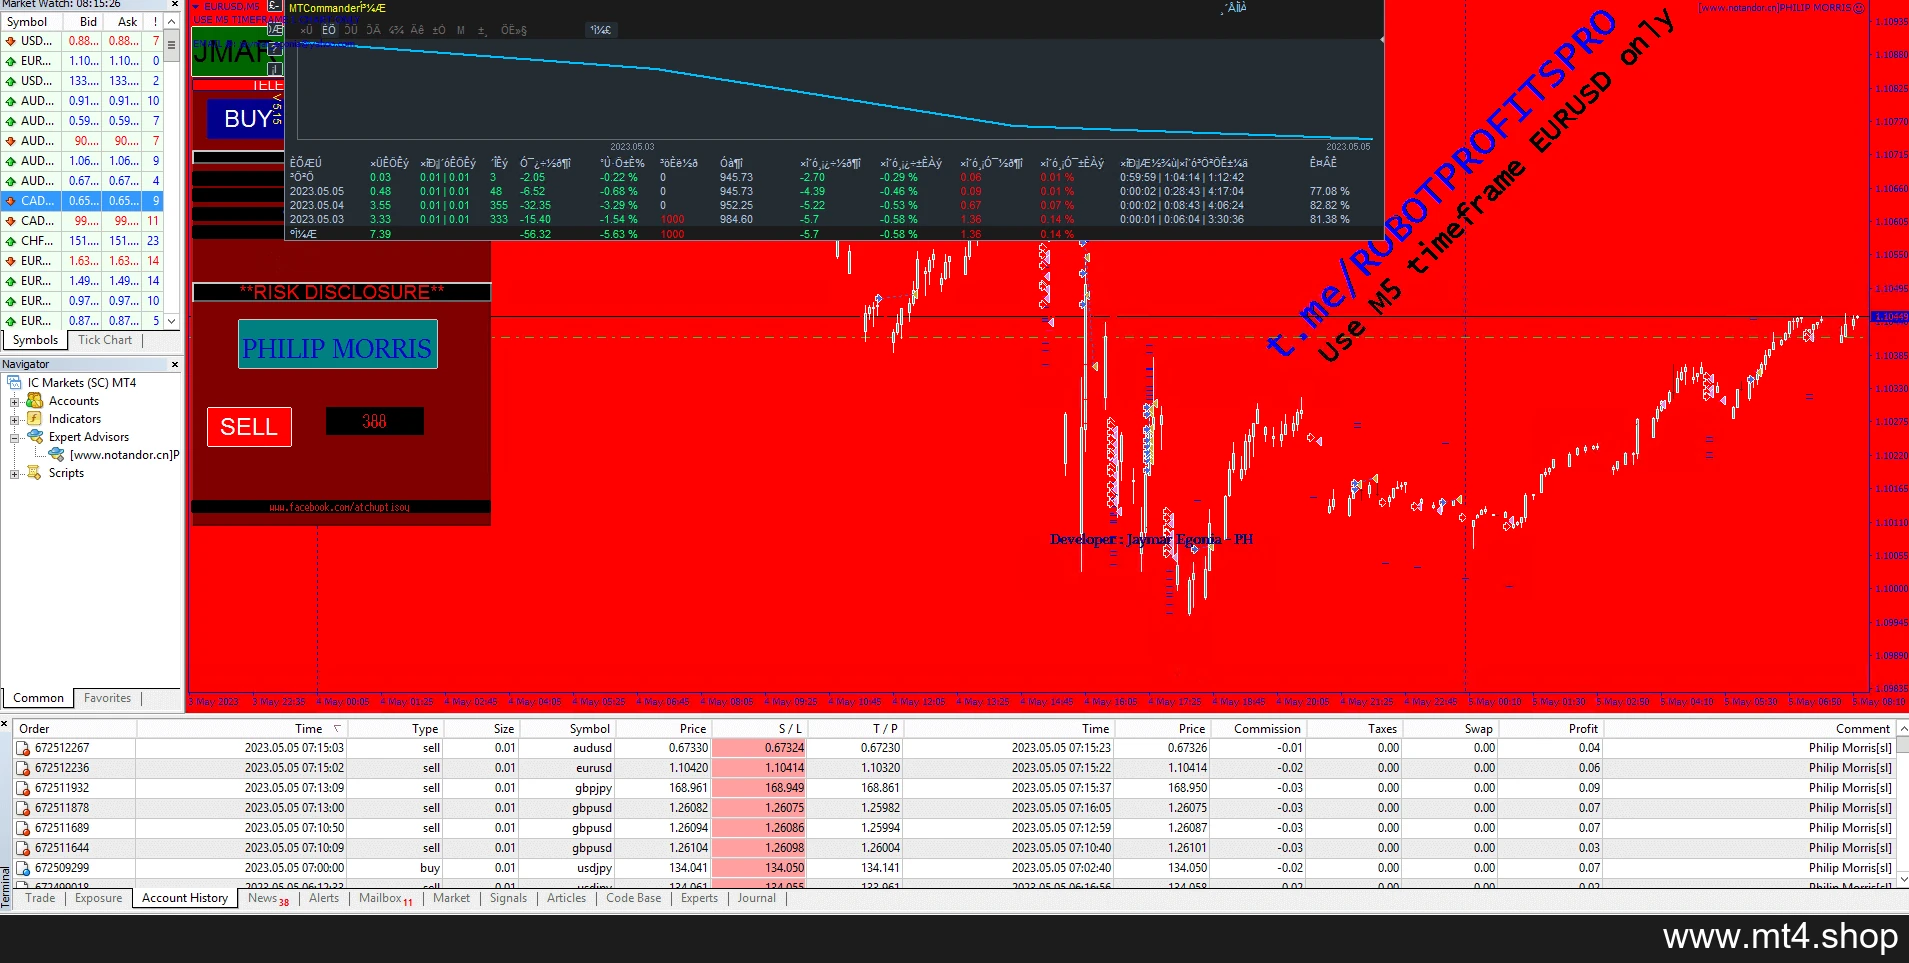Click the S / L column header

[x=759, y=729]
